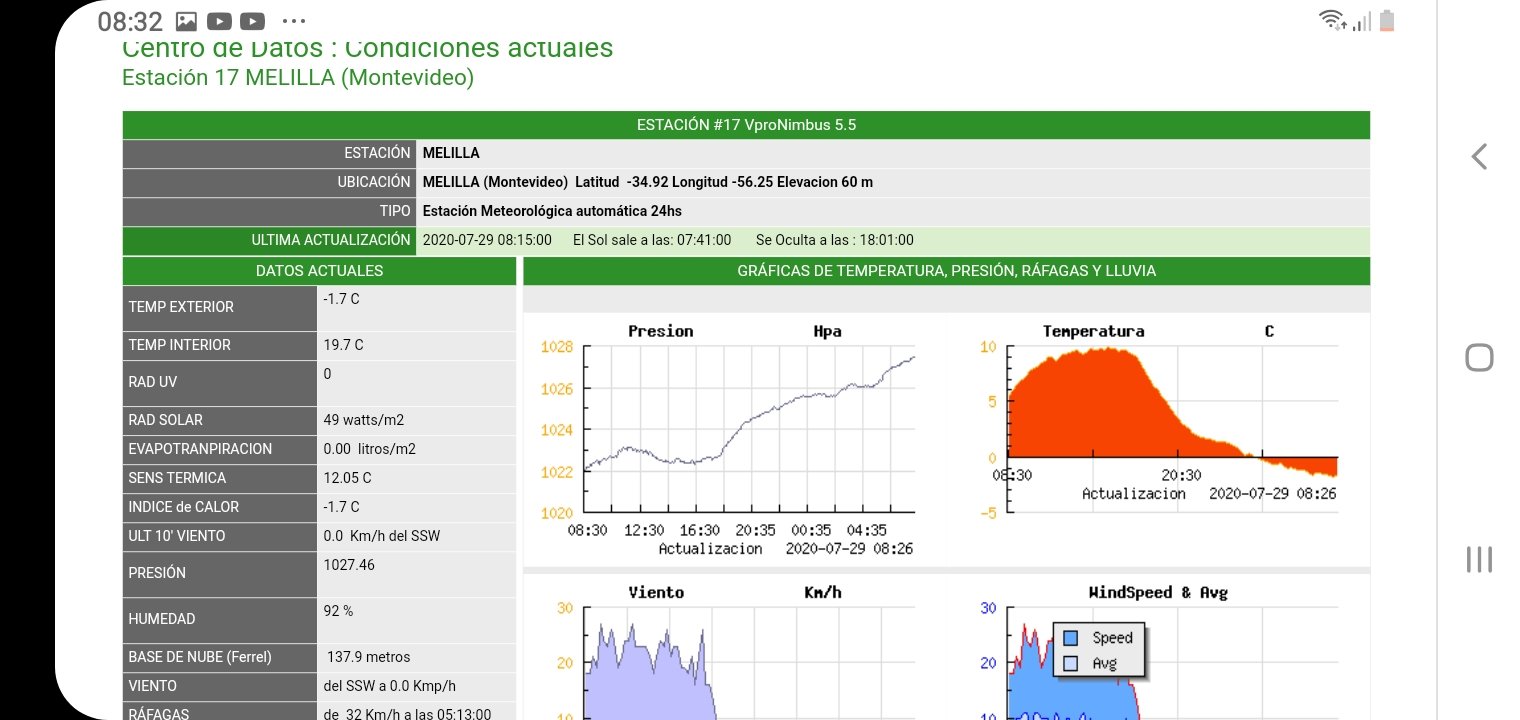Select the Speed legend color box
Screen dimensions: 1520x720
click(x=1070, y=638)
